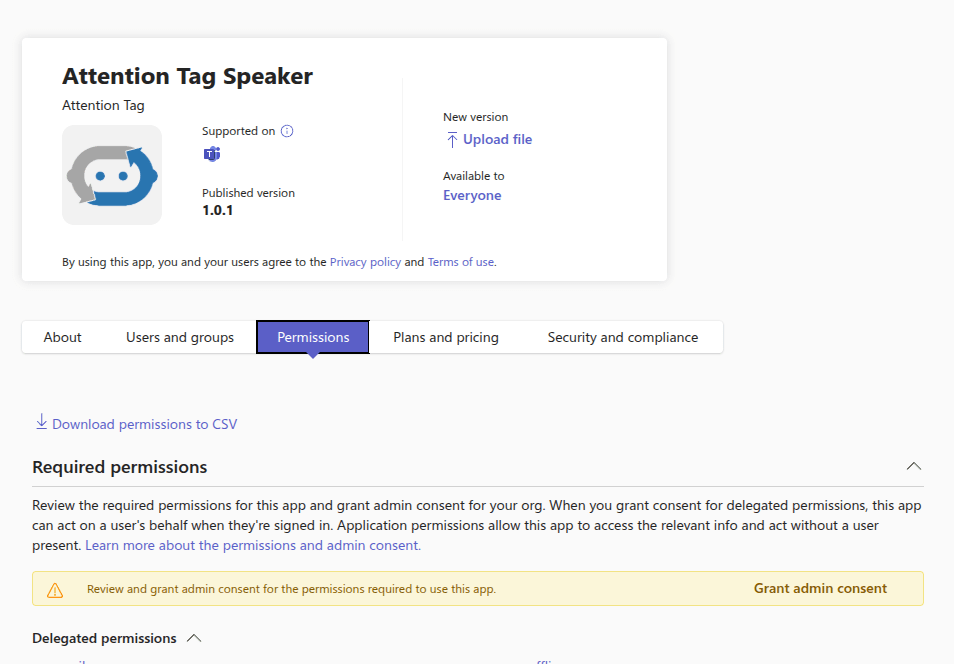The height and width of the screenshot is (664, 954).
Task: Collapse the Required permissions section
Action: pyautogui.click(x=913, y=467)
